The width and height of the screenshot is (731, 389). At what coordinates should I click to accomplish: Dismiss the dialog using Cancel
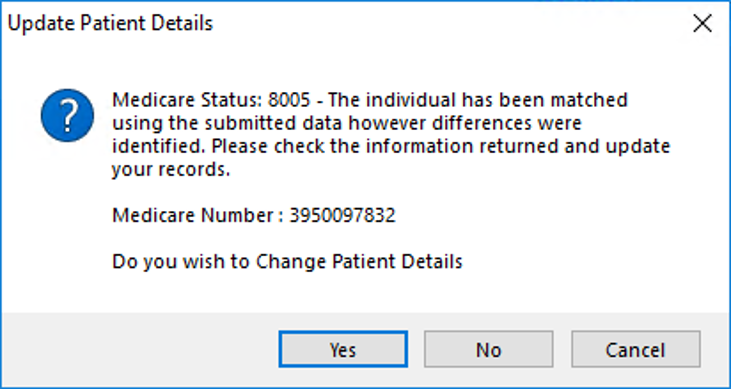(635, 349)
